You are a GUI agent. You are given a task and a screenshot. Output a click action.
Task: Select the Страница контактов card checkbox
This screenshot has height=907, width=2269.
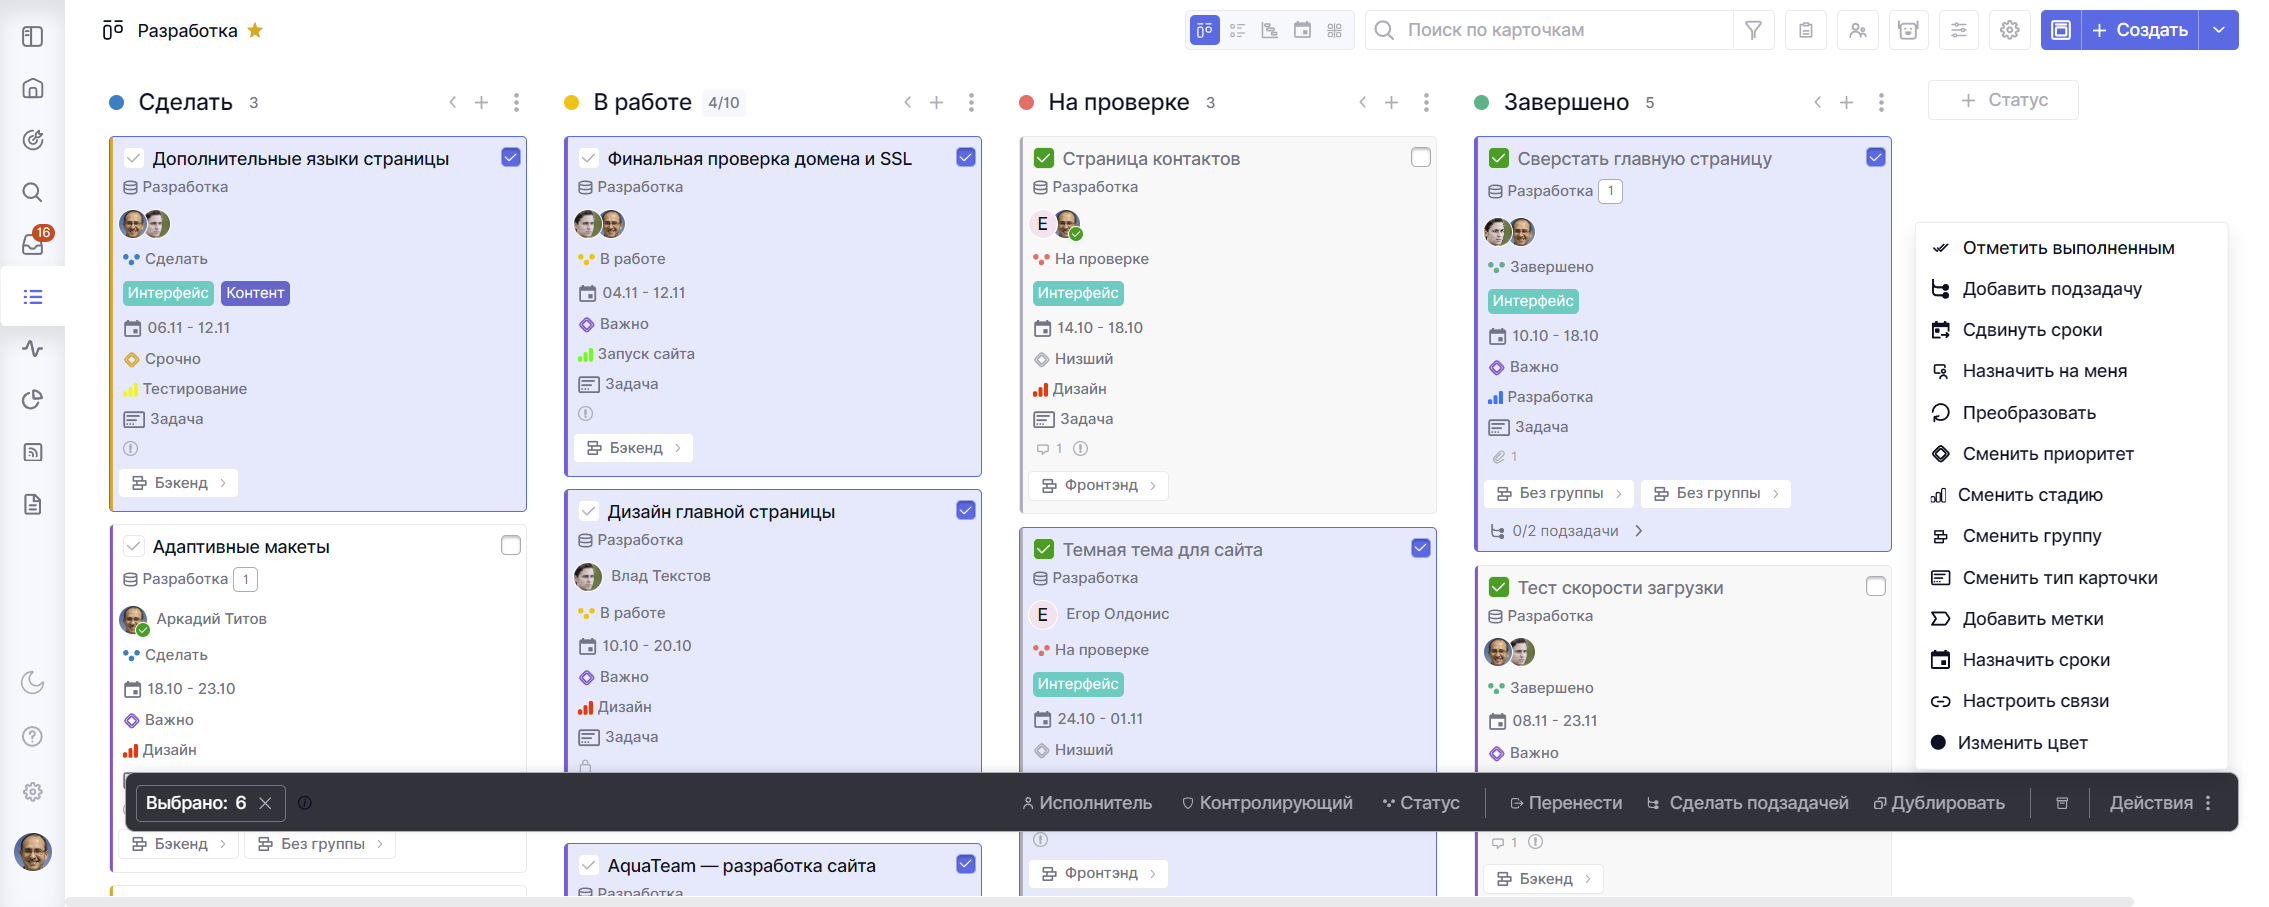tap(1420, 157)
